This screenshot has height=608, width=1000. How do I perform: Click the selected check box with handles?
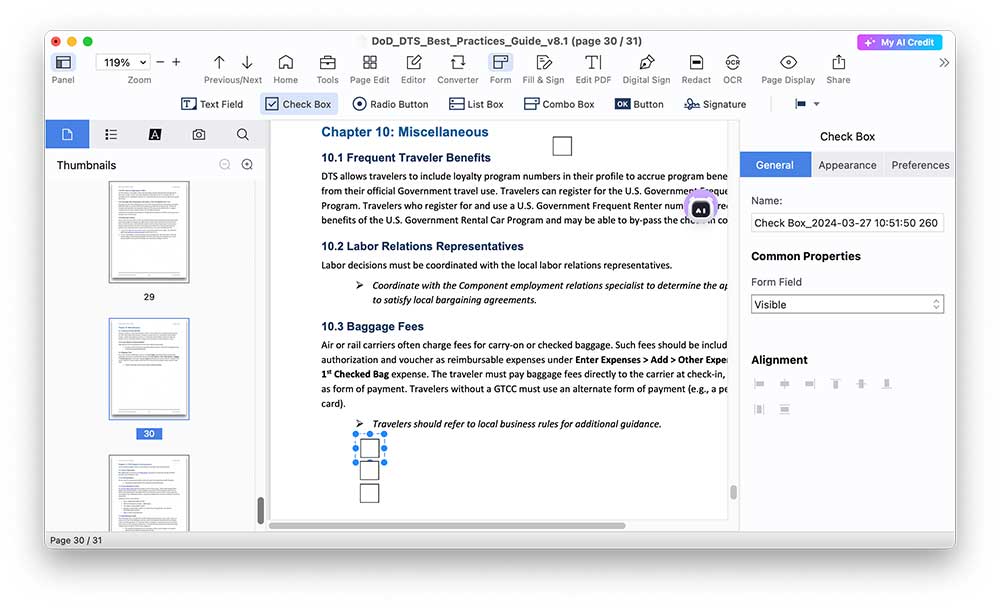(370, 448)
